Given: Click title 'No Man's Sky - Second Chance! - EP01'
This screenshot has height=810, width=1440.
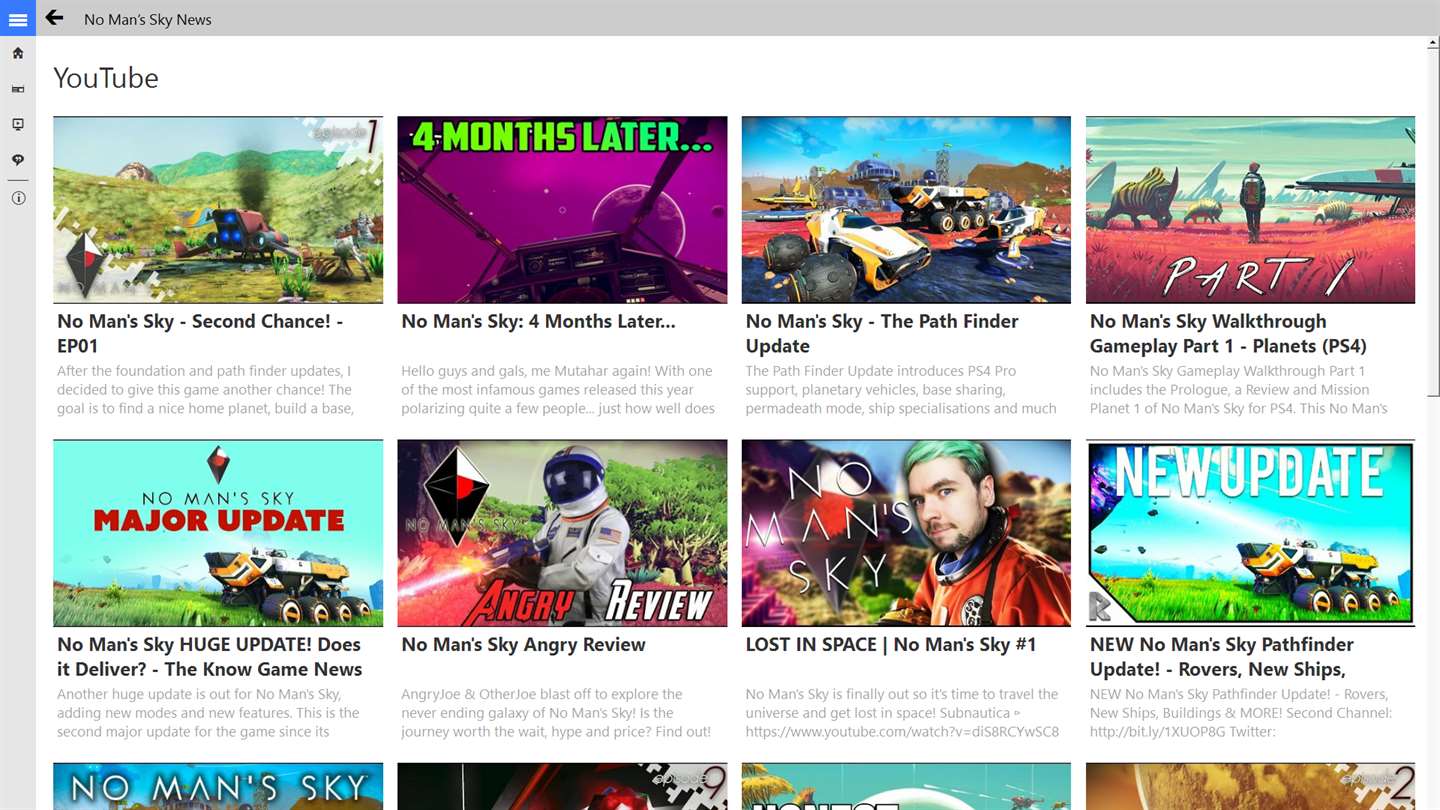Looking at the screenshot, I should [x=200, y=333].
